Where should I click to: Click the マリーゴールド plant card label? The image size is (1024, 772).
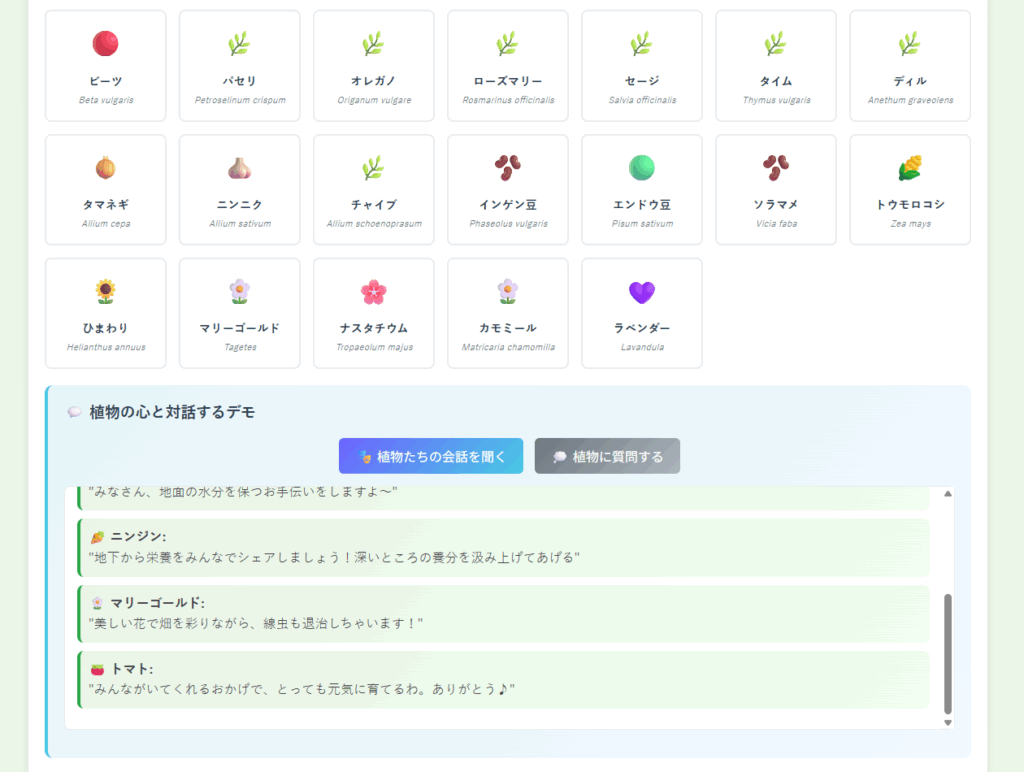point(239,328)
